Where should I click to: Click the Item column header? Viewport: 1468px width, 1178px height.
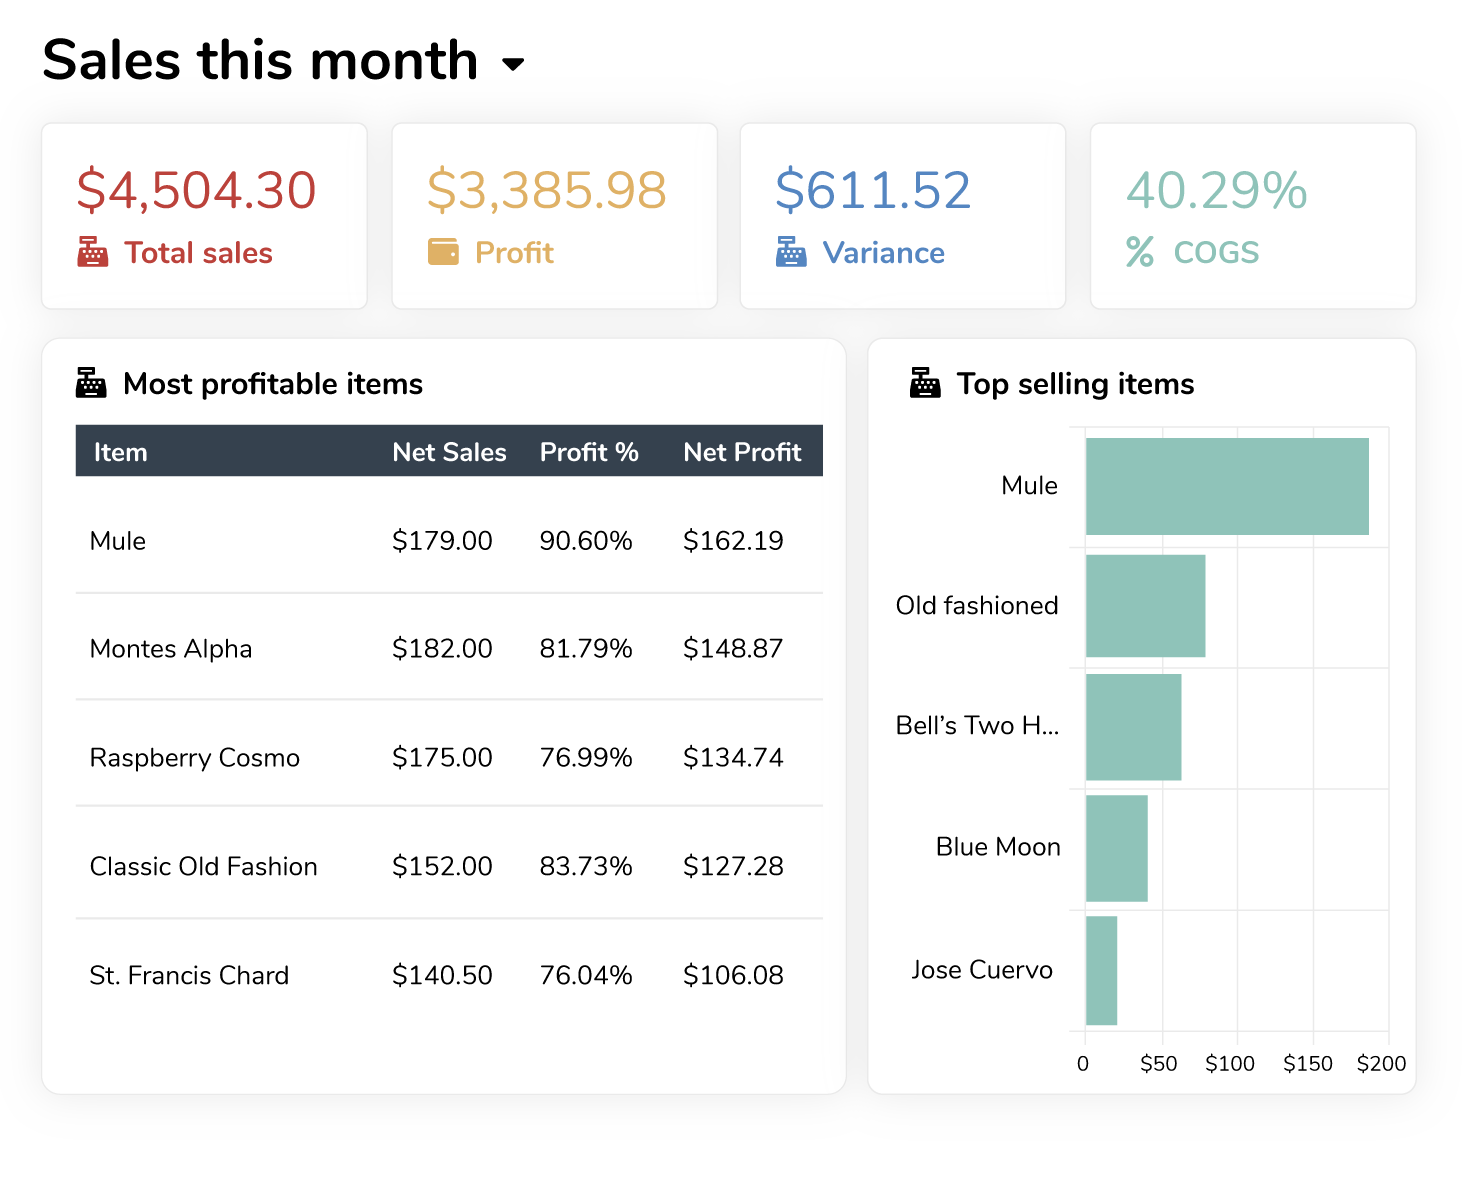coord(120,452)
